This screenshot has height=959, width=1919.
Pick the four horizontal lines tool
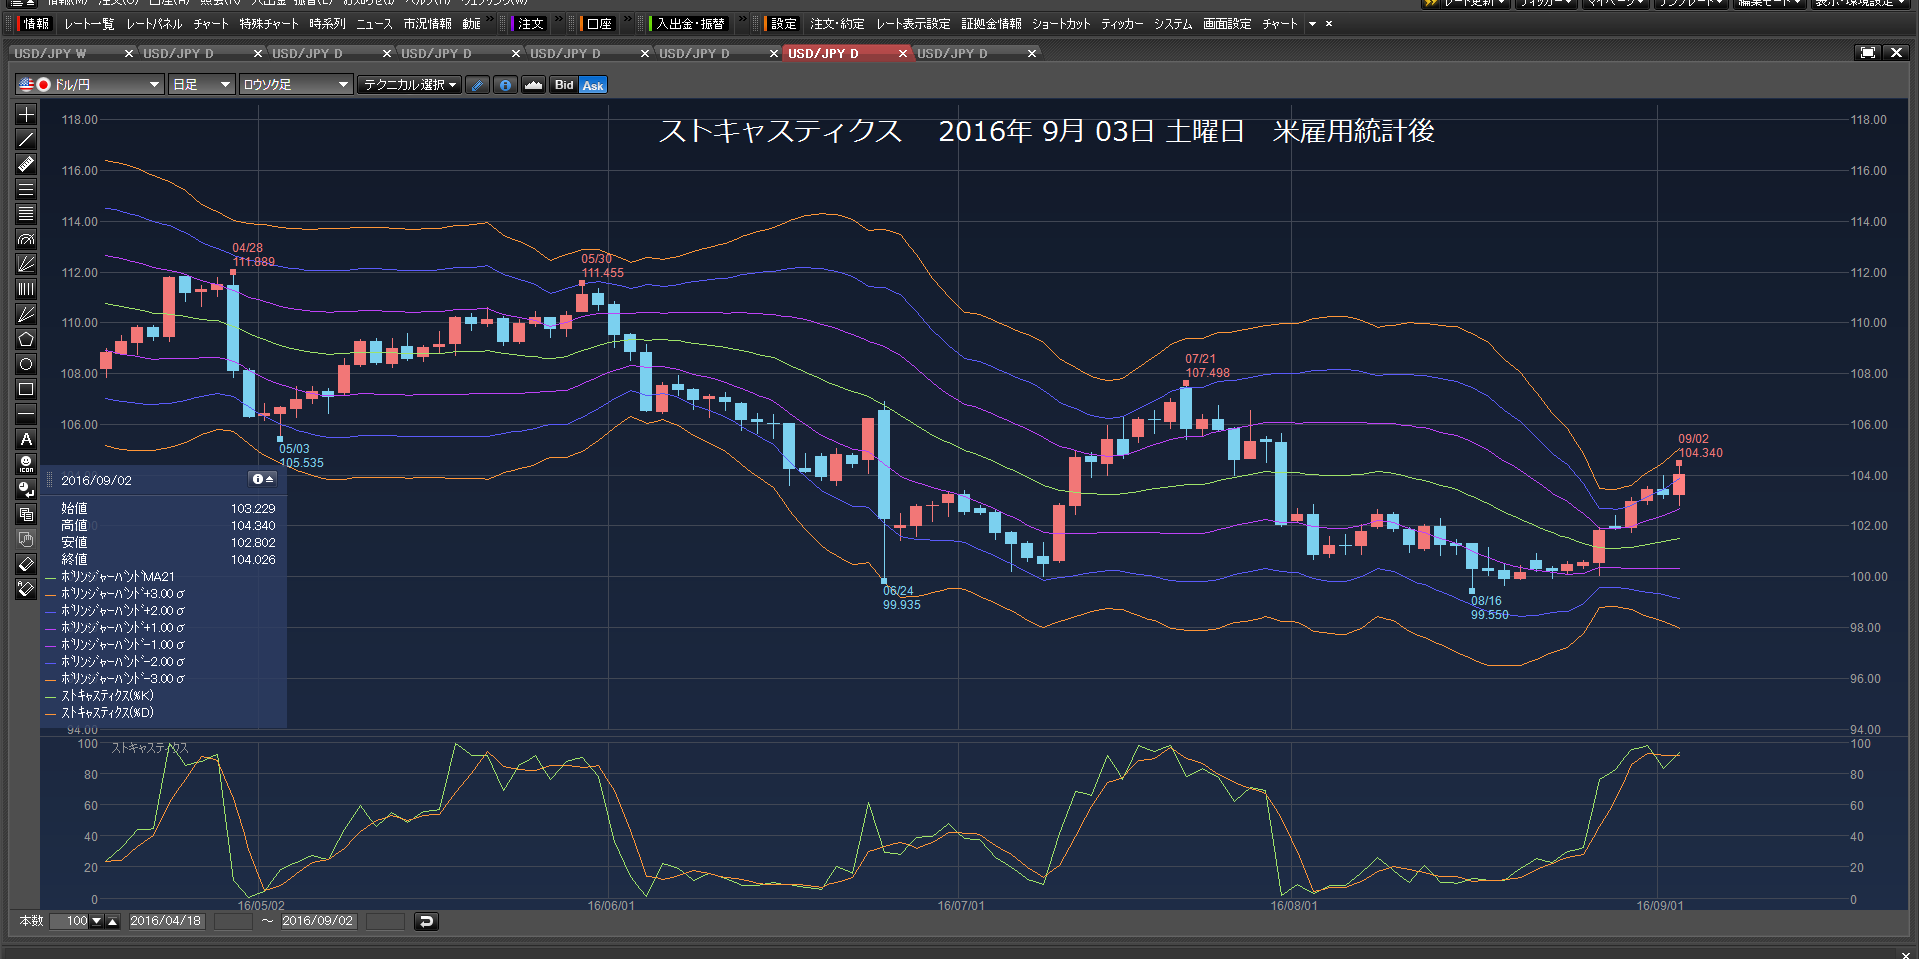coord(26,189)
